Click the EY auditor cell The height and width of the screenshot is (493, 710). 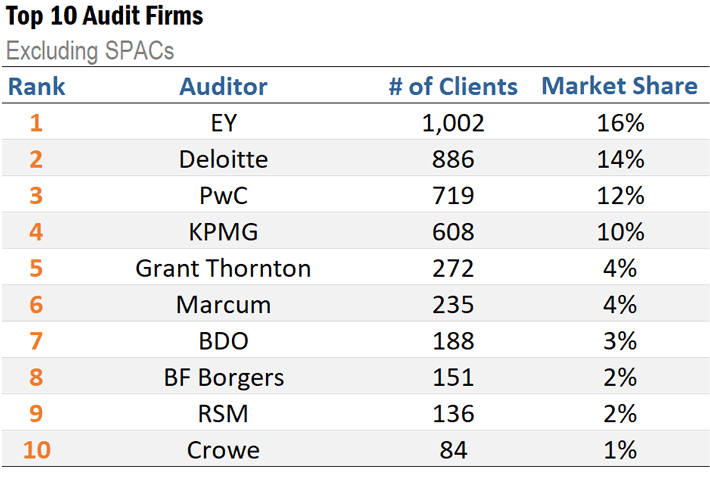(x=223, y=123)
